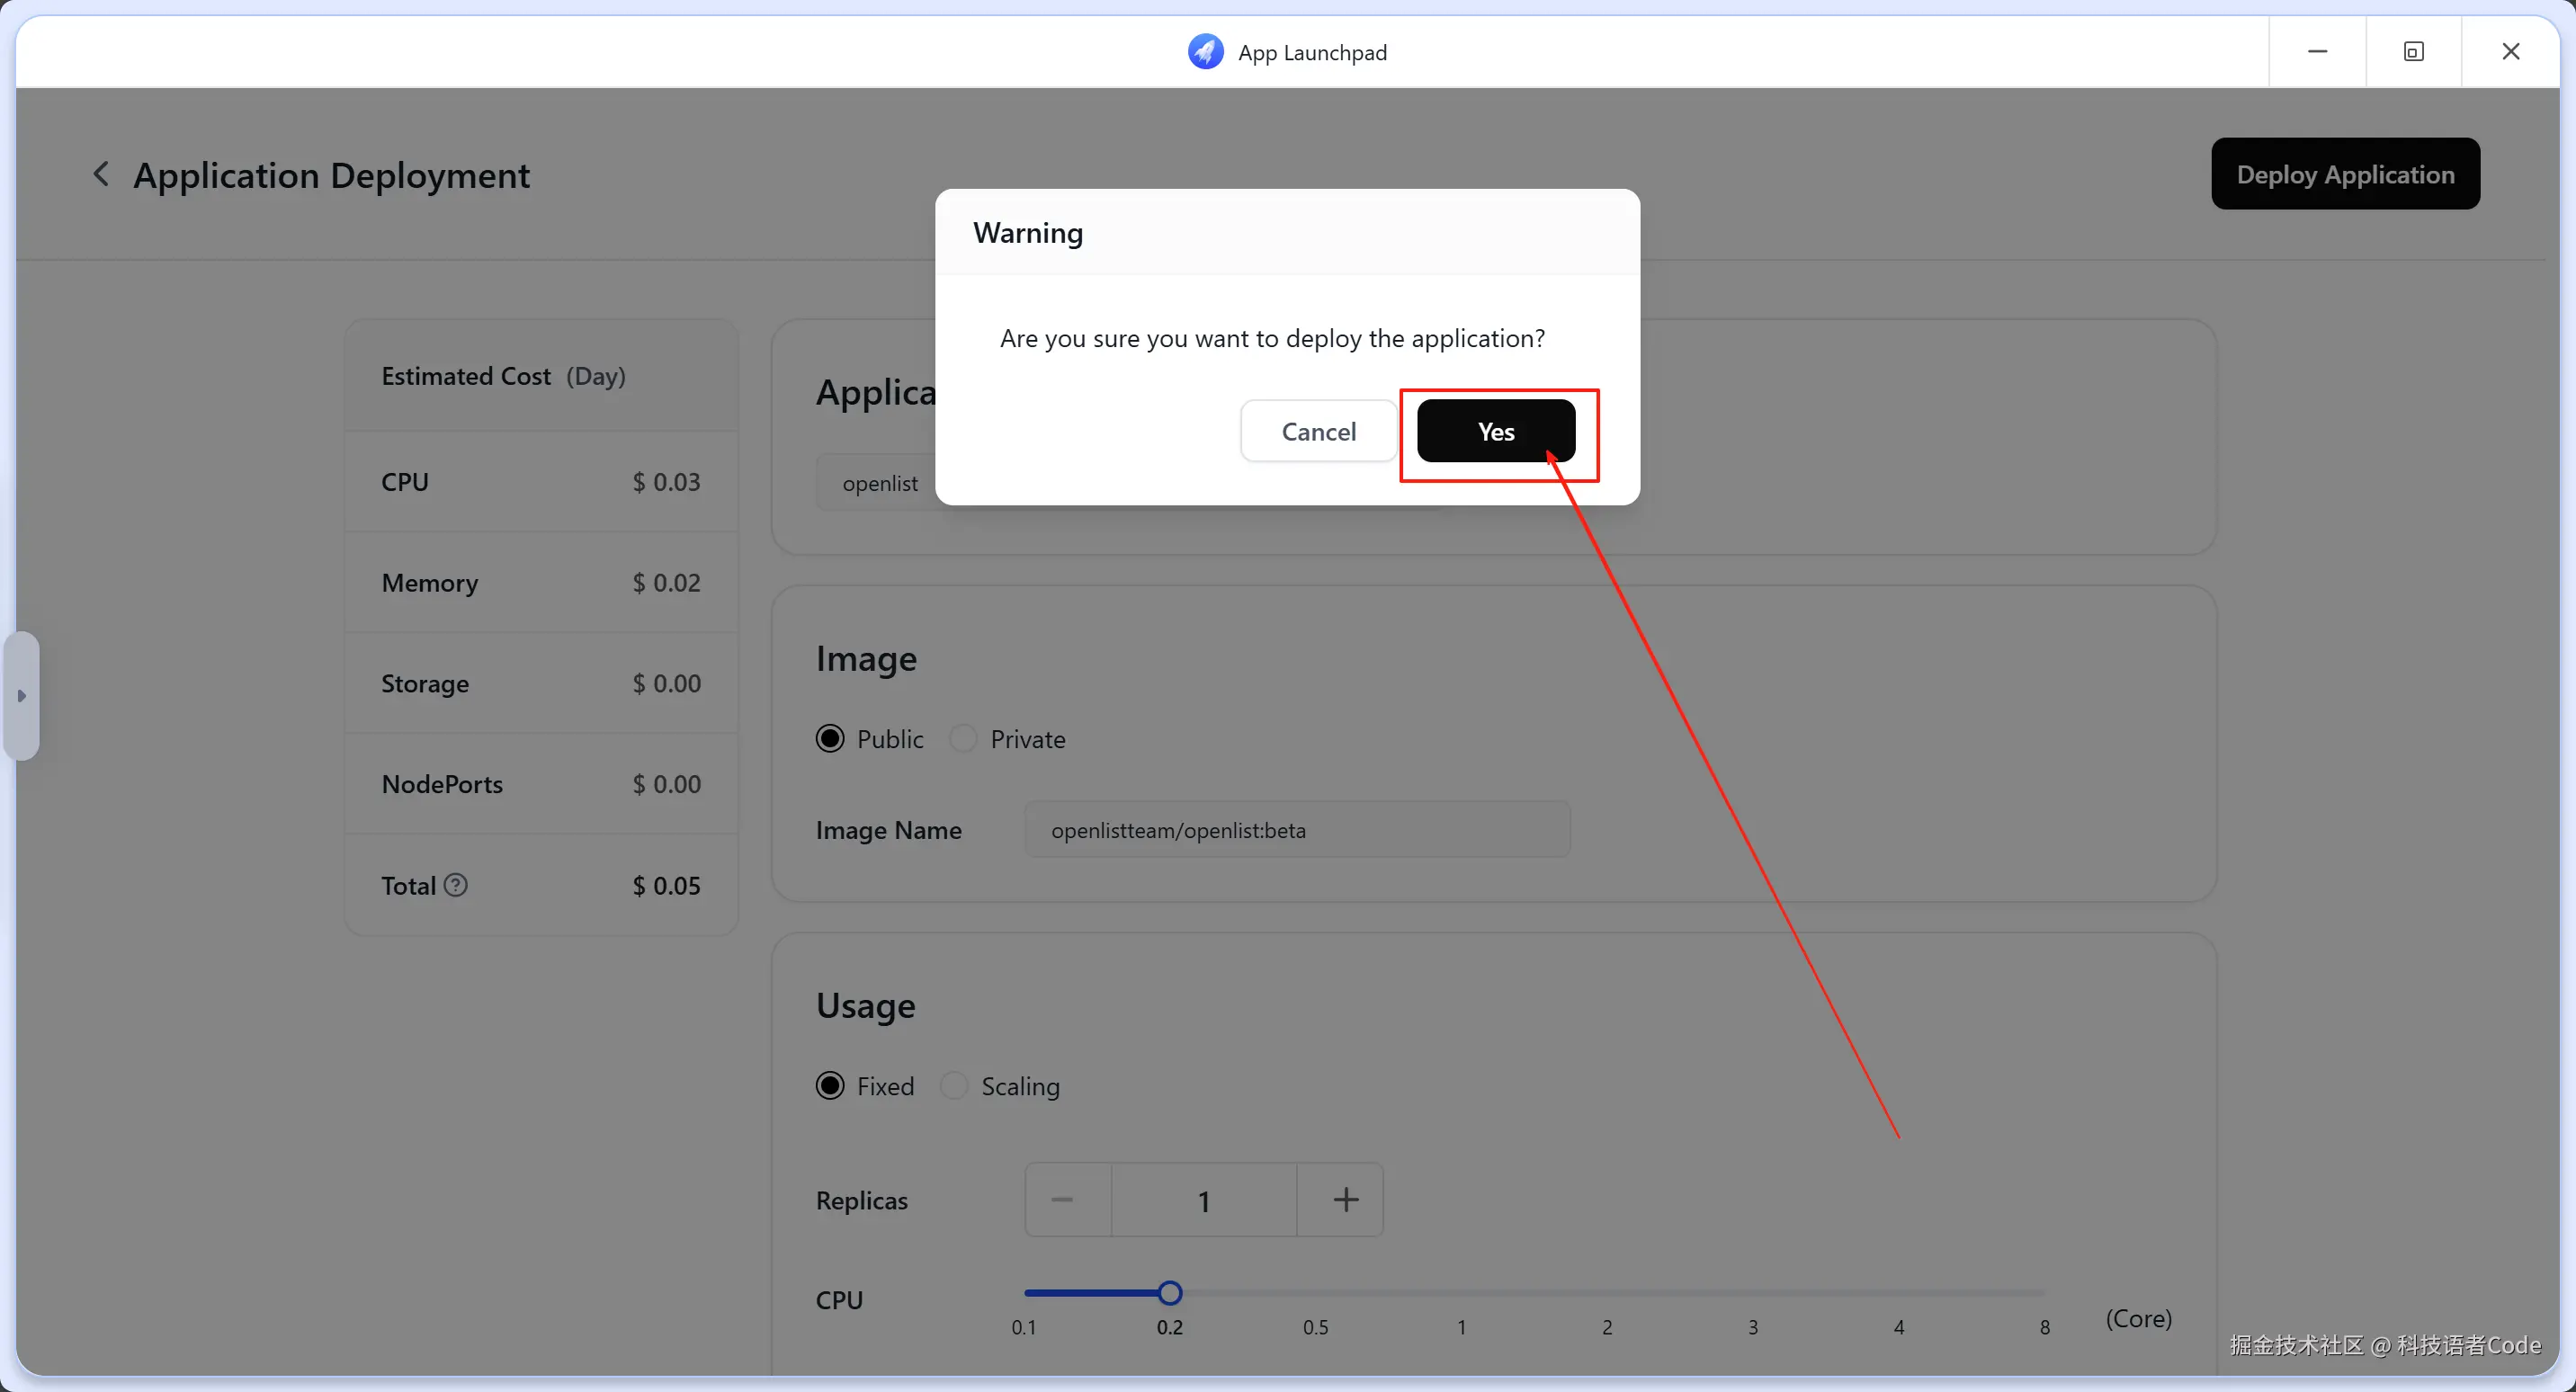Click the Total cost help question icon
The image size is (2576, 1392).
pos(456,885)
